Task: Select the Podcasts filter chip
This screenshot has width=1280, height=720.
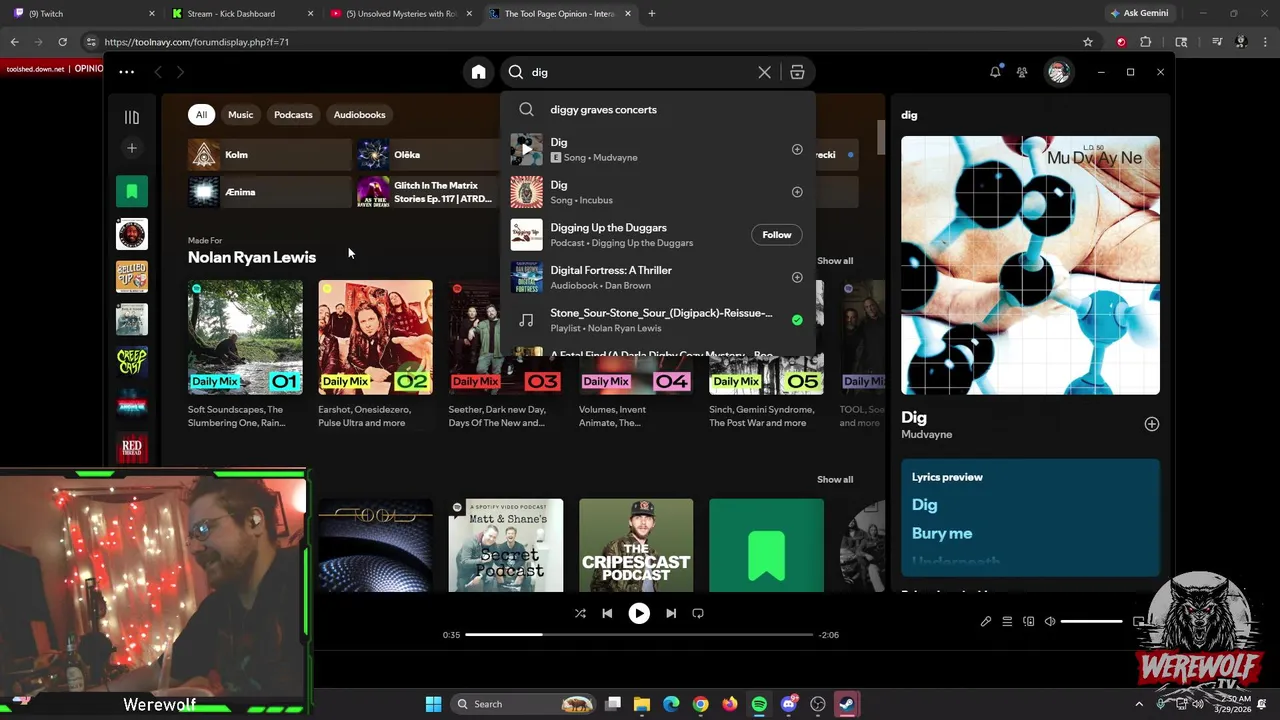Action: pos(293,114)
